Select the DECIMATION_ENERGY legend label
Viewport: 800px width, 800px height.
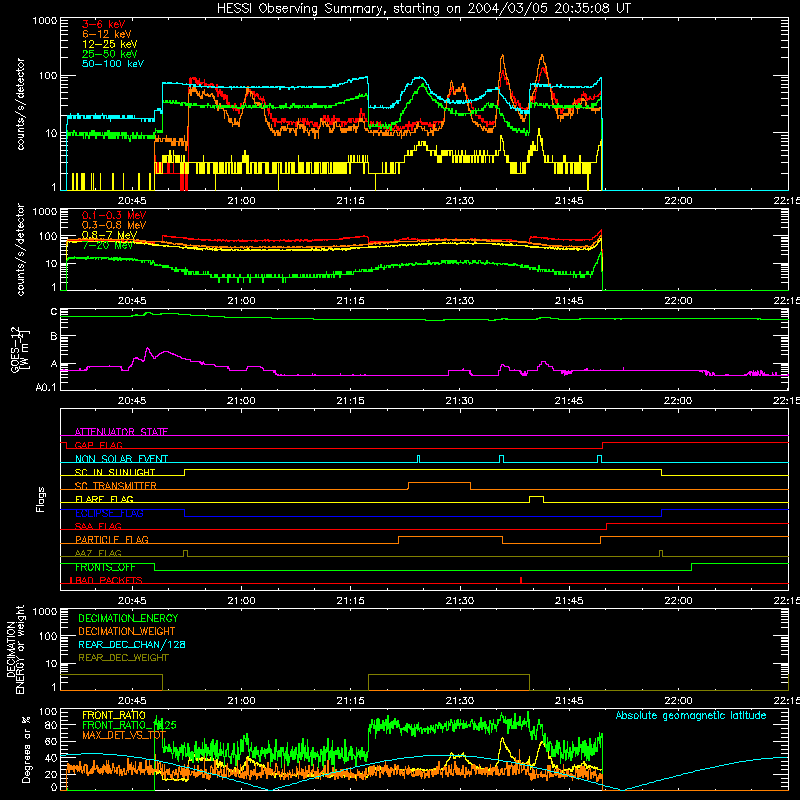(x=128, y=618)
